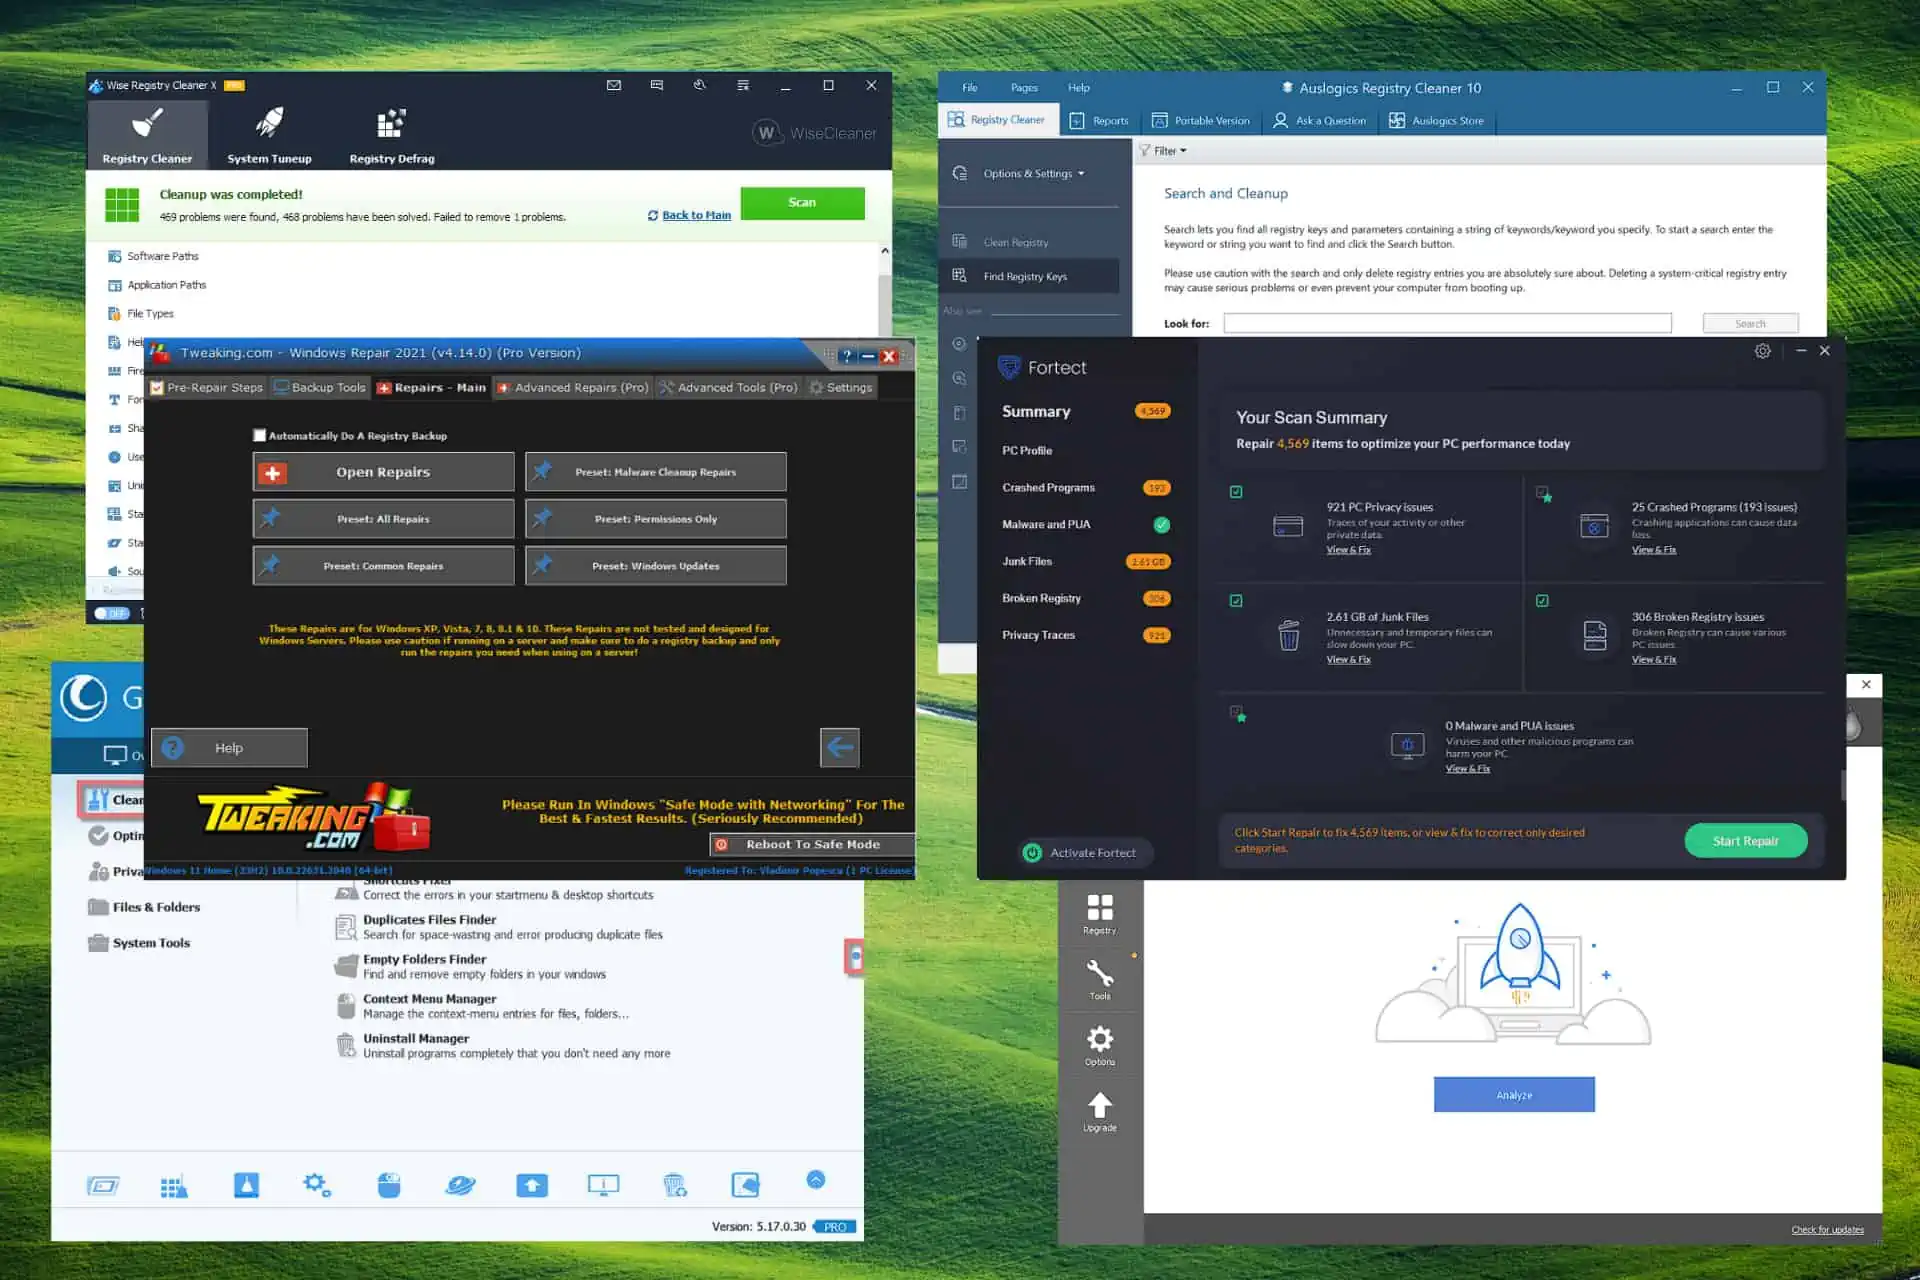Uncheck the PC Privacy issues checkbox in Fortect

point(1236,492)
